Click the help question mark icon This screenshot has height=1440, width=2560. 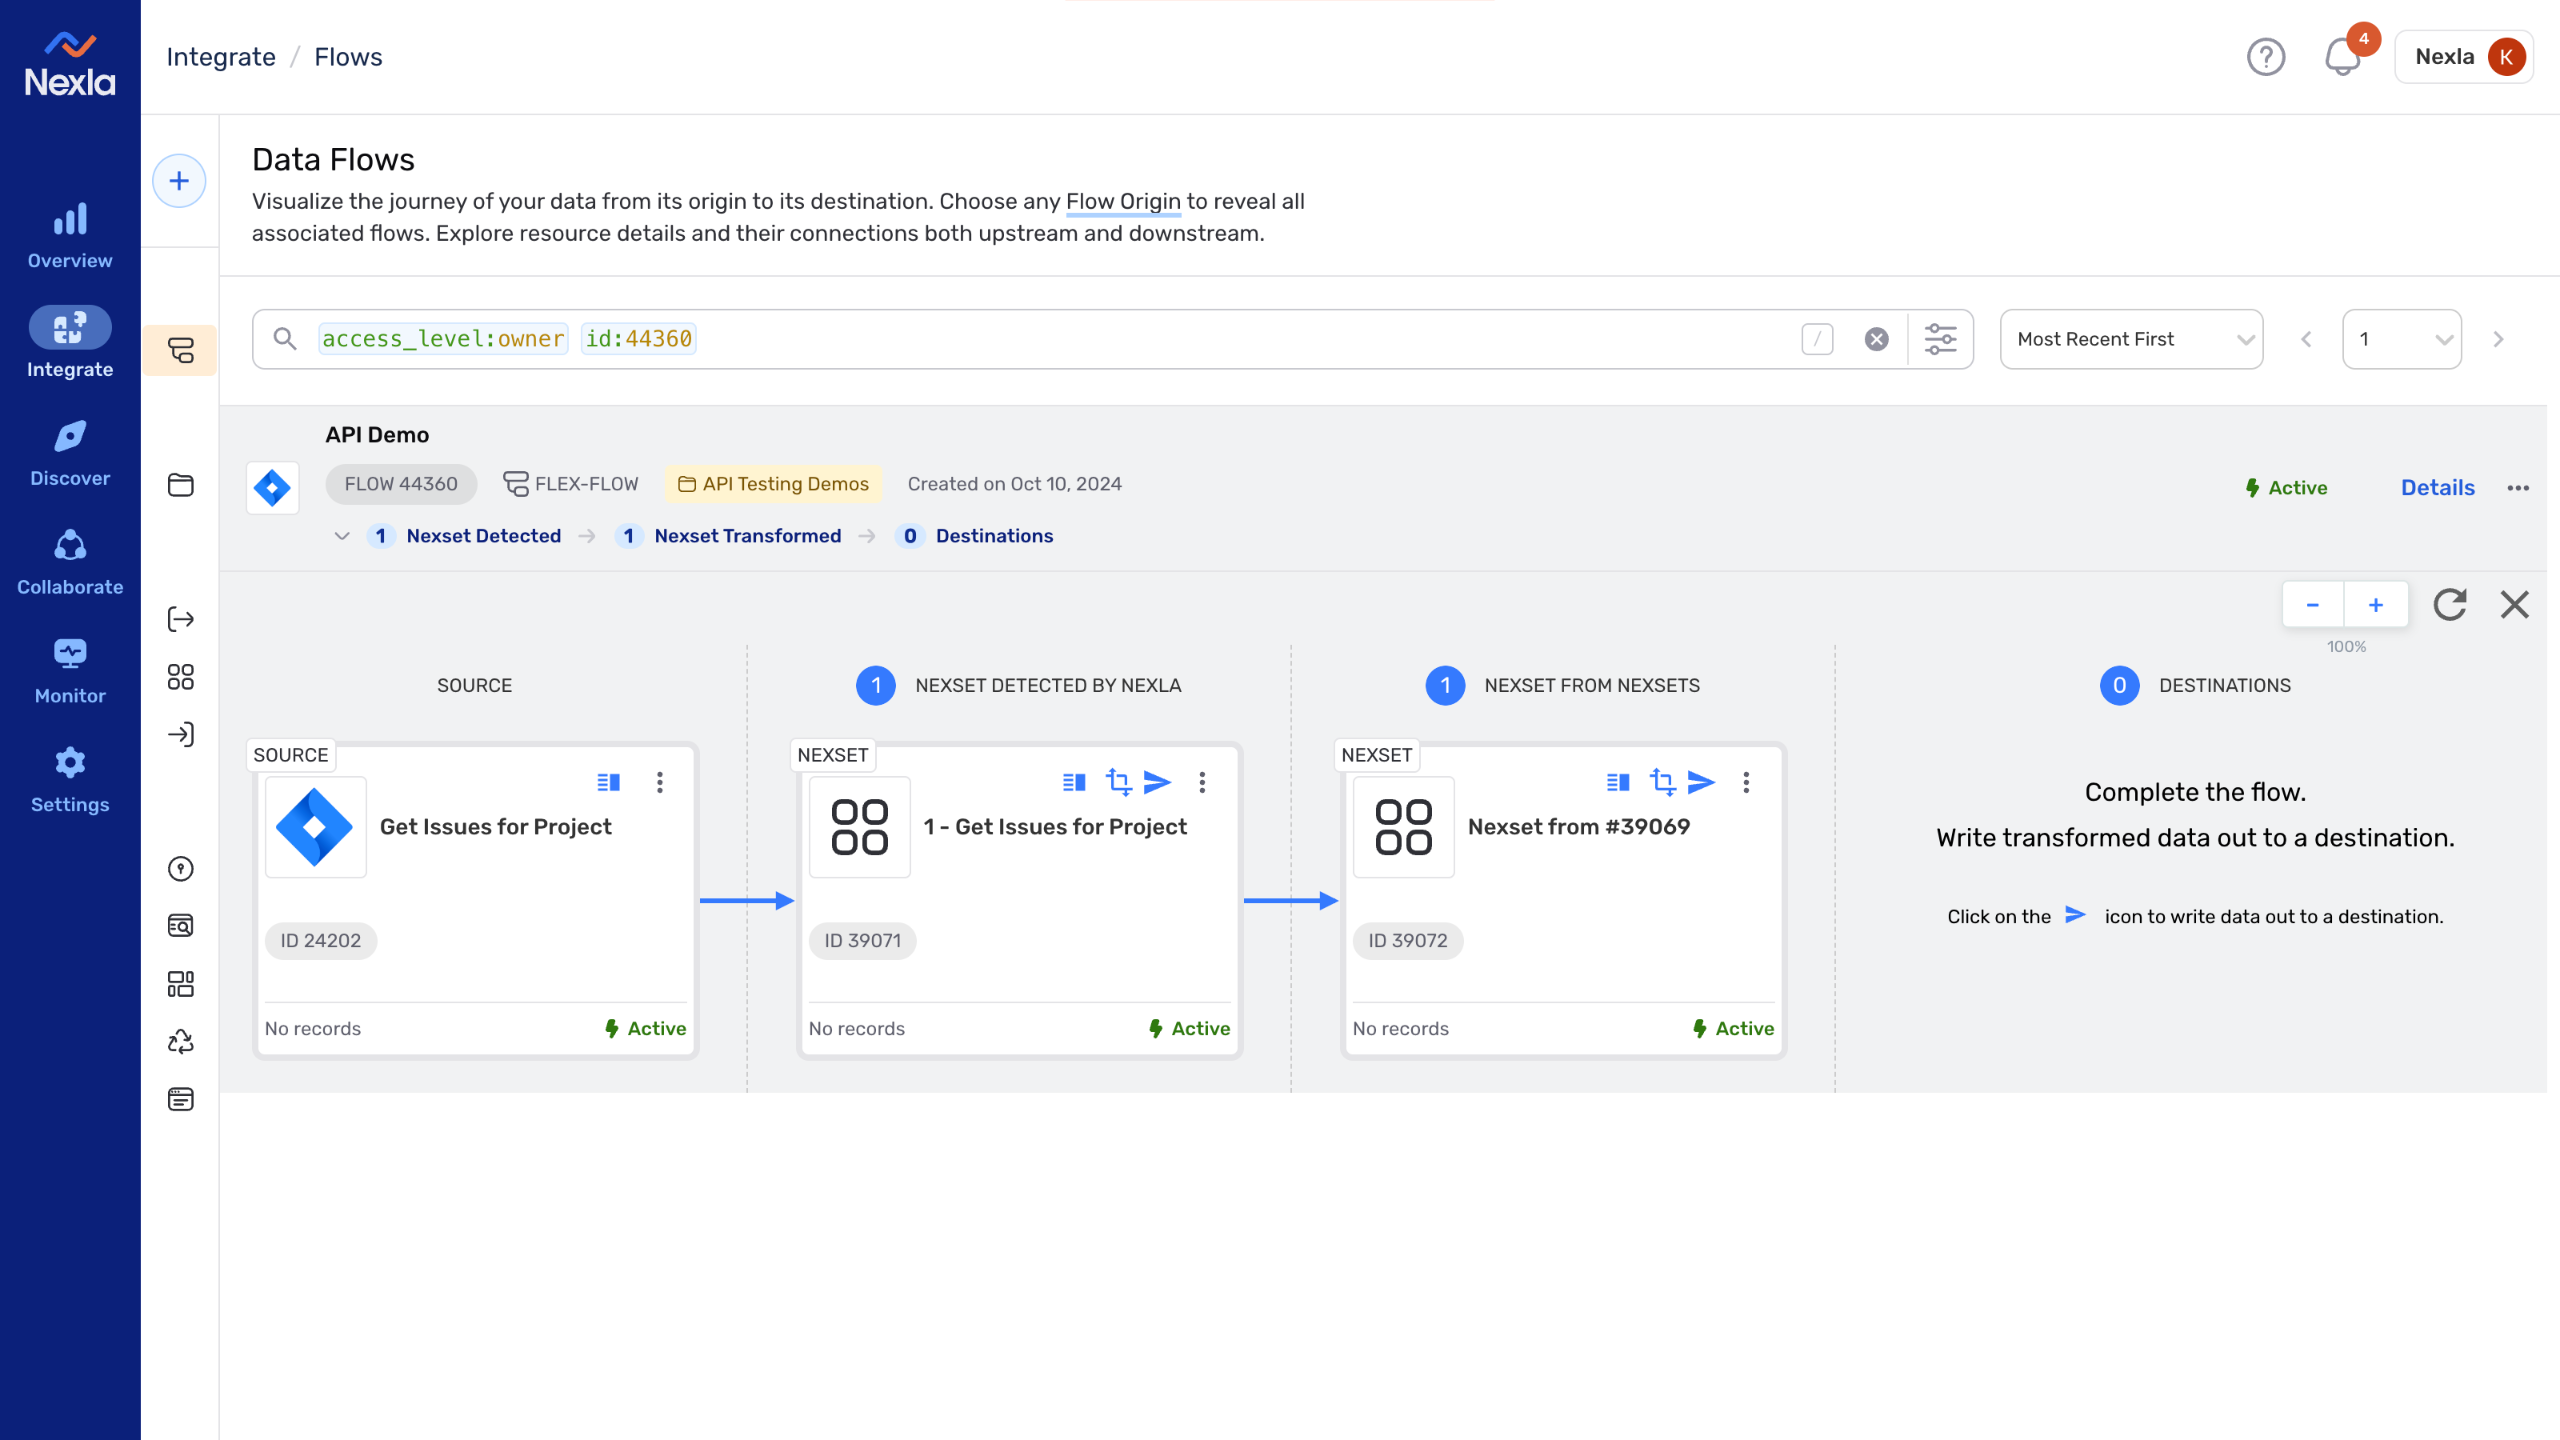[x=2265, y=57]
